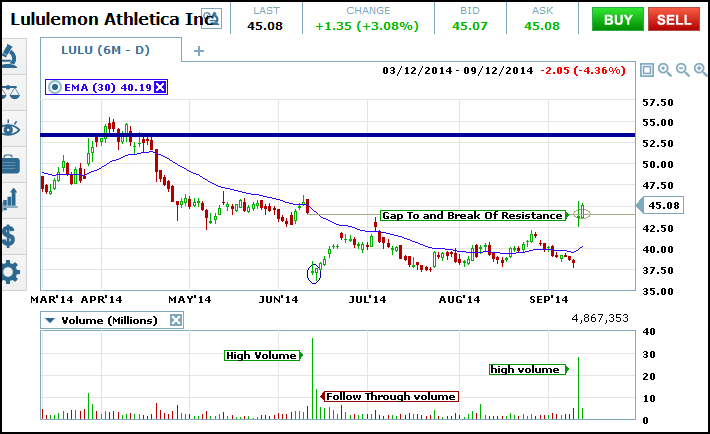Click the blue circled June low candle
This screenshot has height=434, width=710.
tap(314, 274)
